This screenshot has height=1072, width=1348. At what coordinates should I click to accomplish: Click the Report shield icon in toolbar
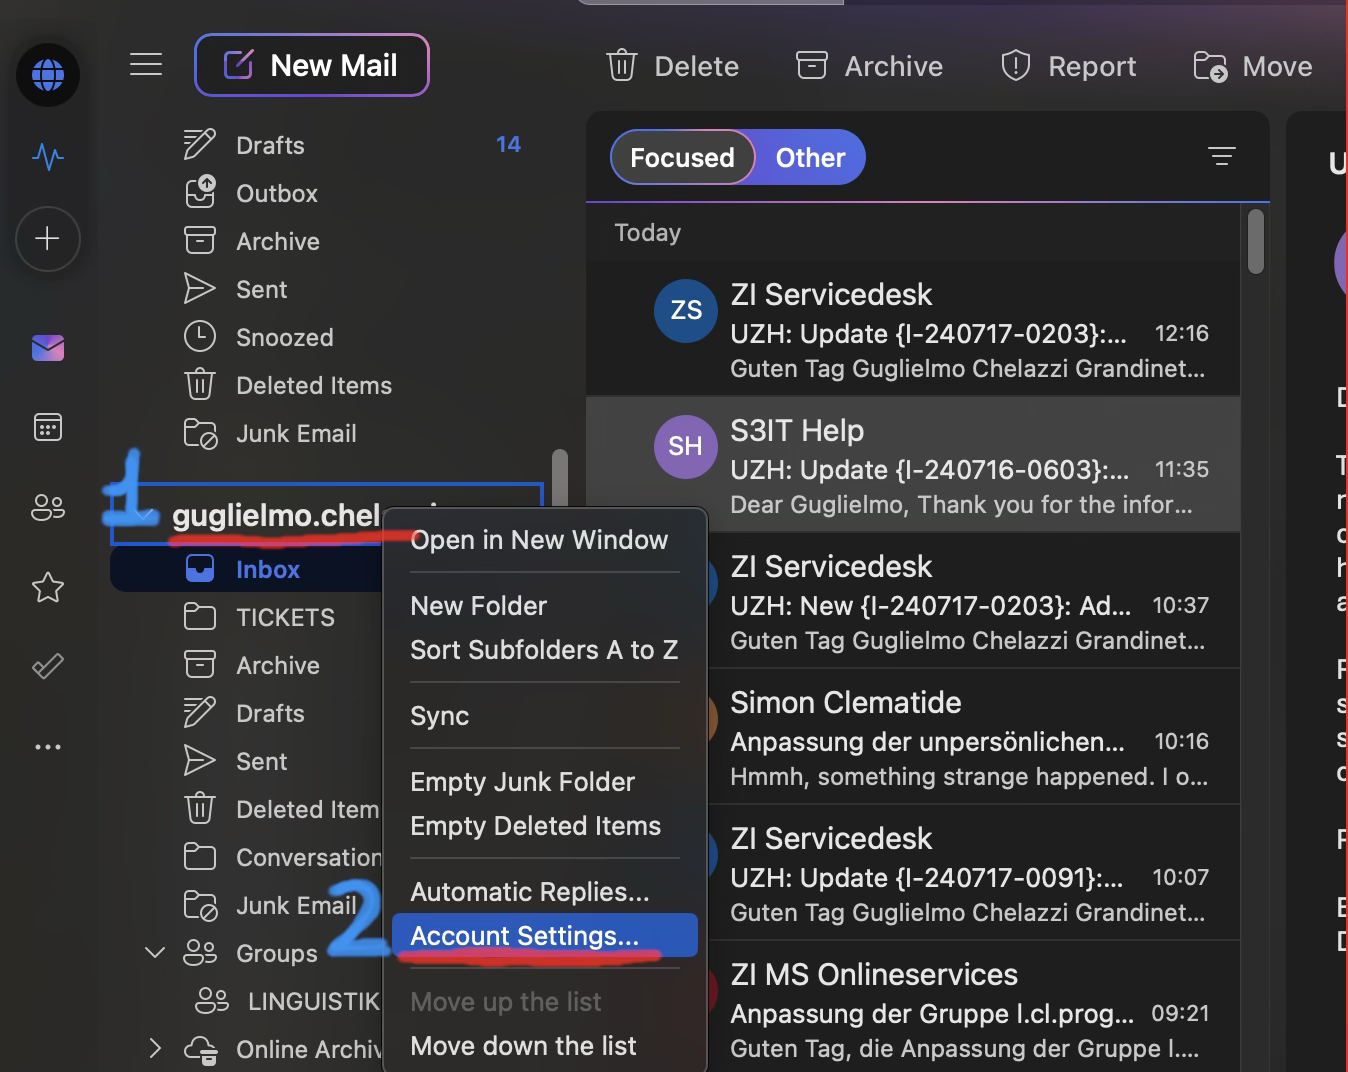pyautogui.click(x=1016, y=66)
